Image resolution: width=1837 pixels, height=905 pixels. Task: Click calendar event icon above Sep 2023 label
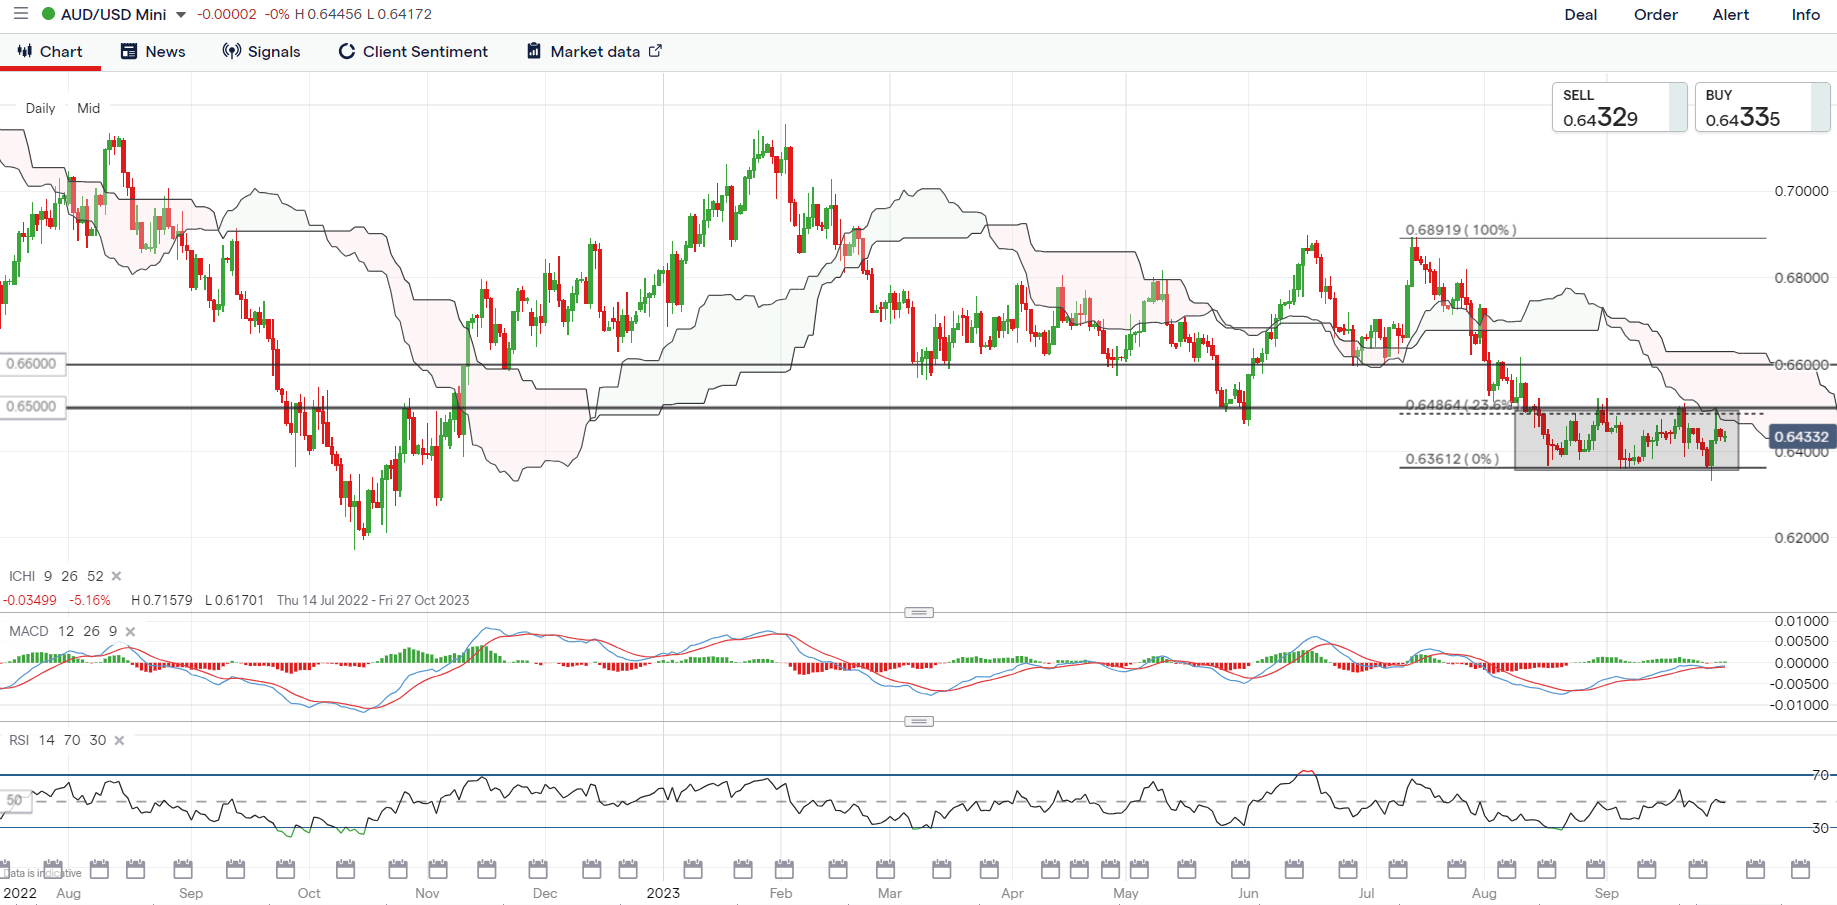click(x=1595, y=868)
